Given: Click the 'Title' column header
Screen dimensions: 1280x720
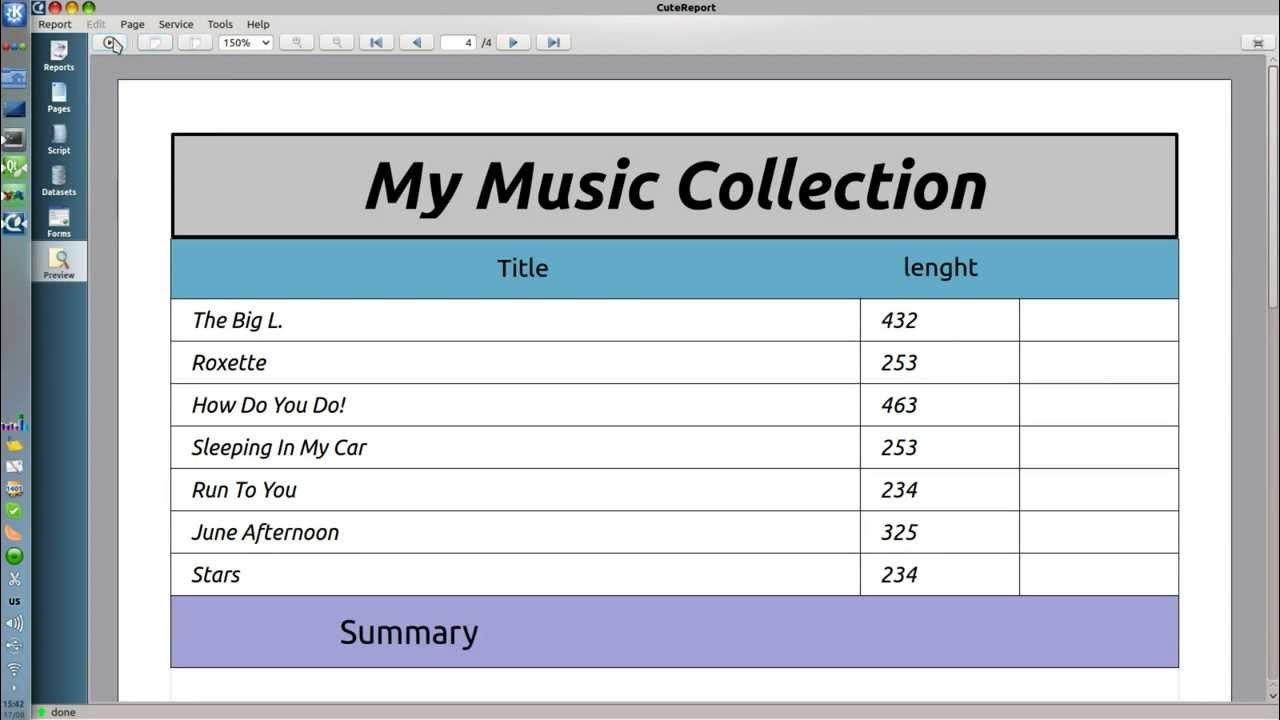Looking at the screenshot, I should pyautogui.click(x=523, y=268).
